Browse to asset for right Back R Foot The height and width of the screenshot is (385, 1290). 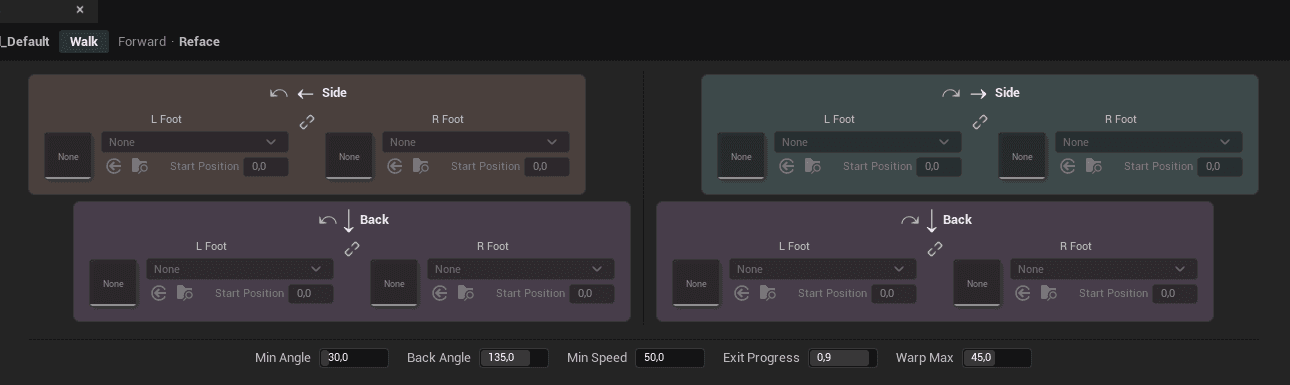1049,293
